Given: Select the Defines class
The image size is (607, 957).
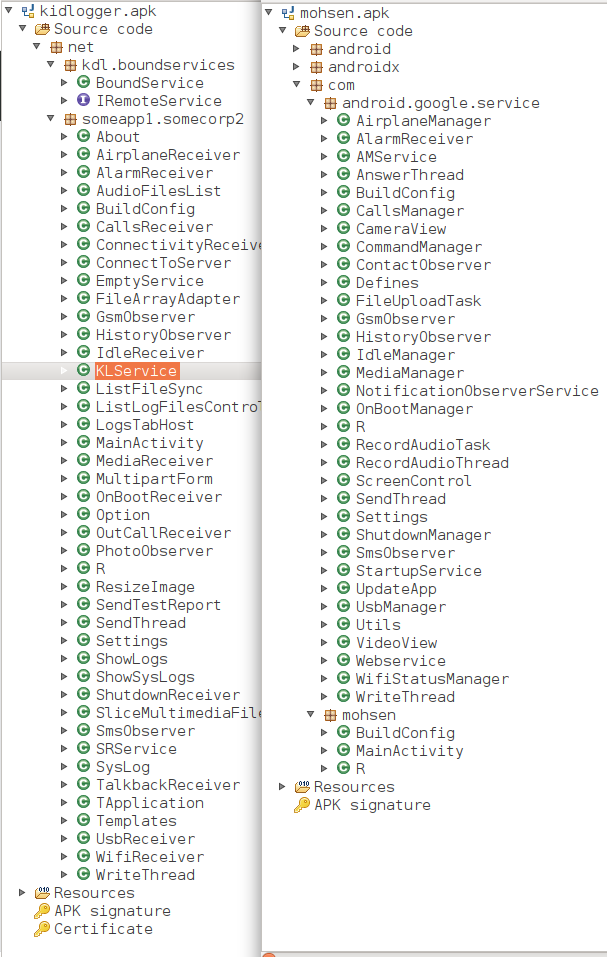Looking at the screenshot, I should (387, 283).
